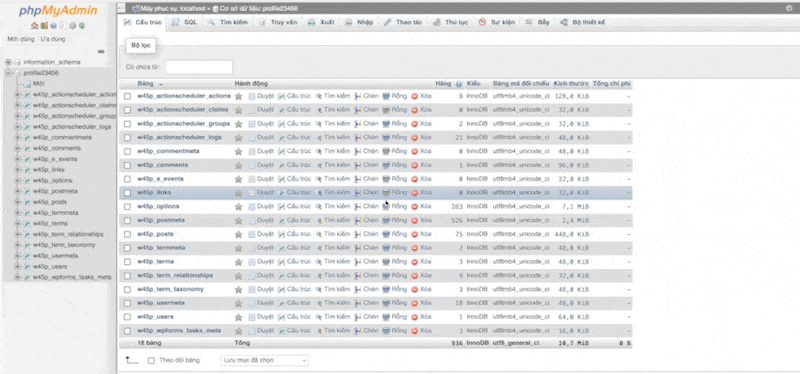Screen dimensions: 800x374
Task: Expand w45p_users node in sidebar
Action: click(x=18, y=266)
